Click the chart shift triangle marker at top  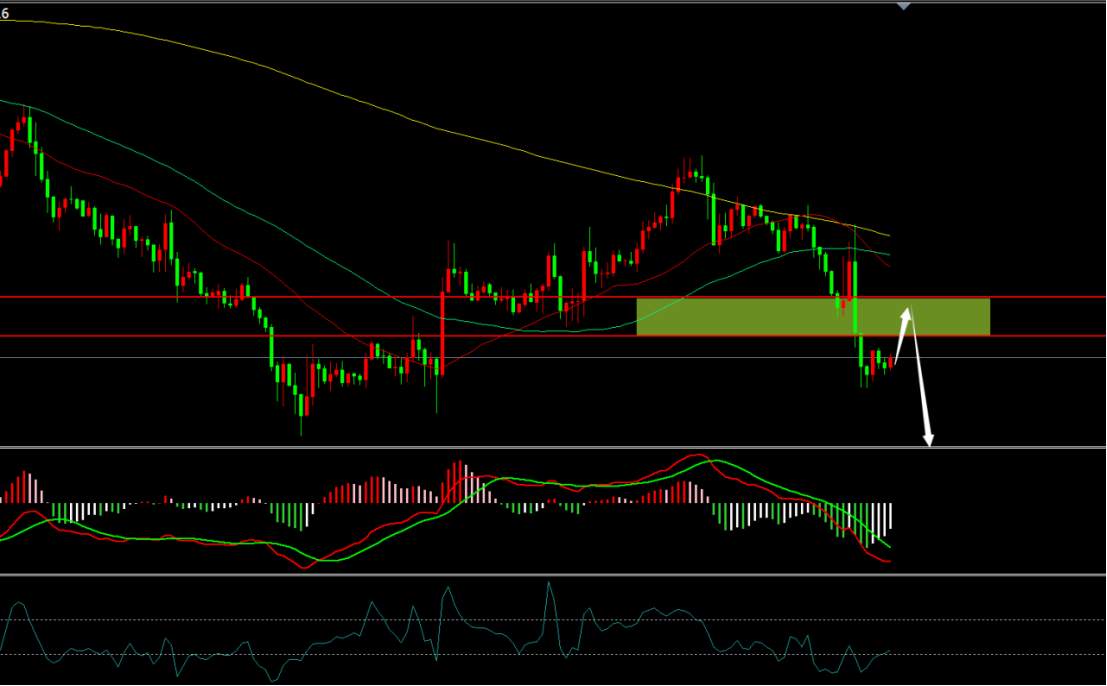click(x=903, y=6)
